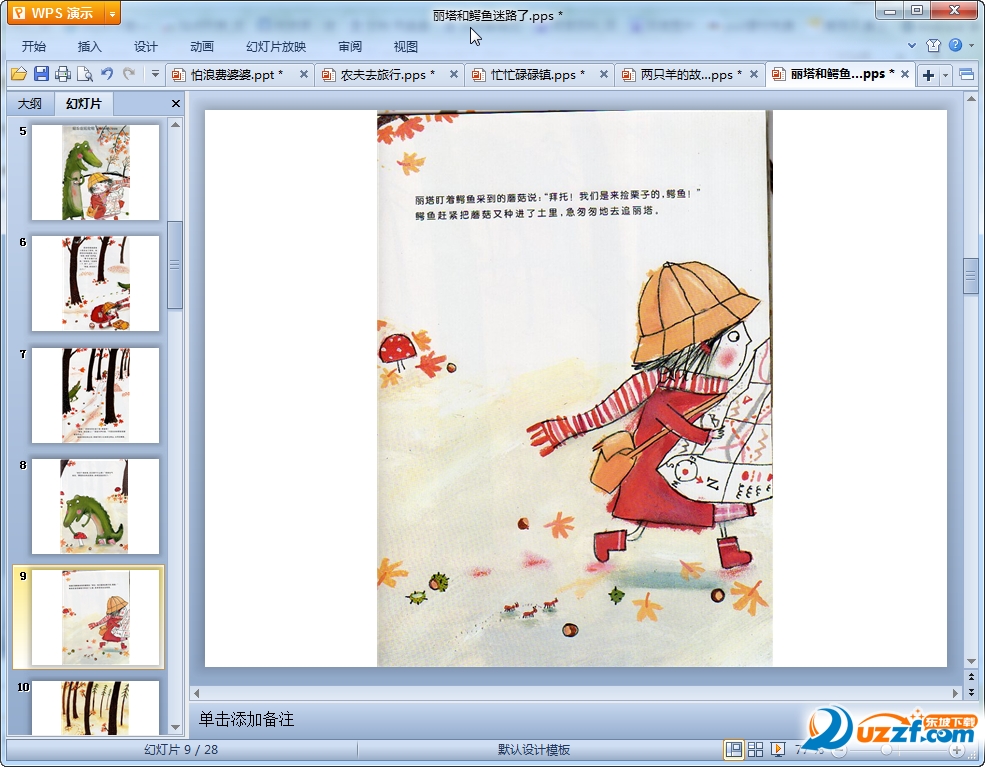The height and width of the screenshot is (767, 985).
Task: Open the 开始 ribbon tab
Action: (33, 46)
